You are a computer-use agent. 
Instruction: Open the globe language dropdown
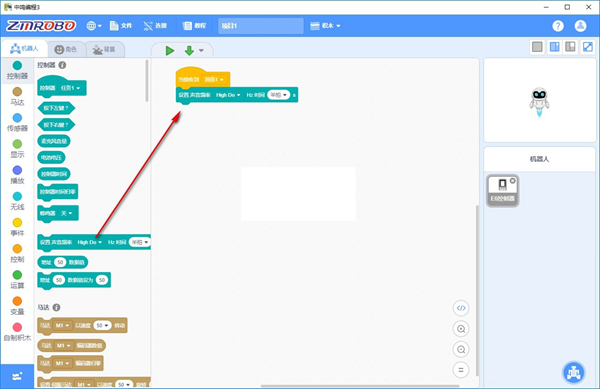click(x=94, y=26)
